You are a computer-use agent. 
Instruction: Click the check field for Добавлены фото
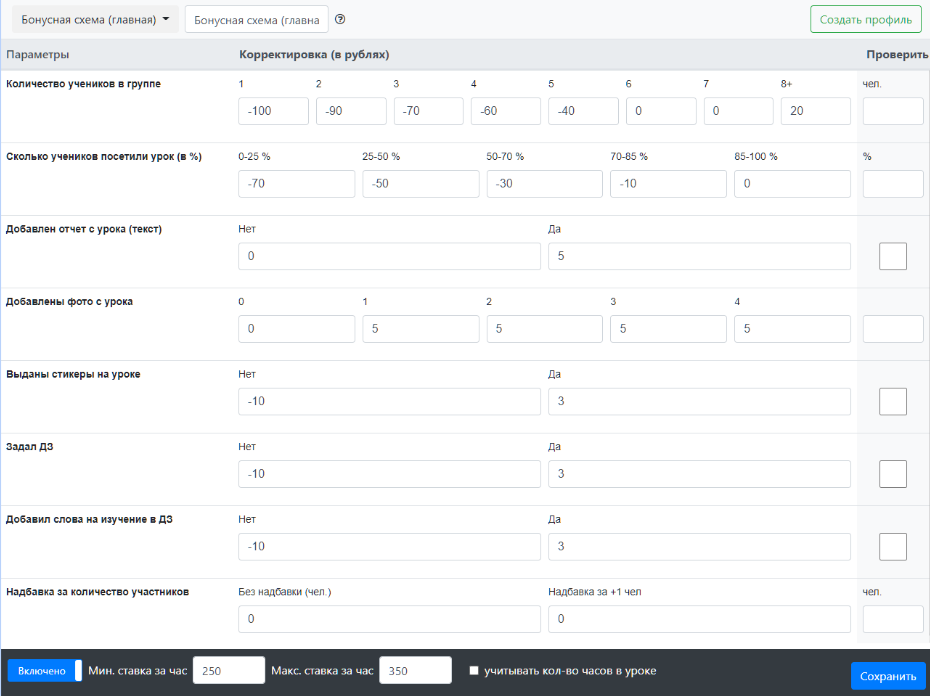pos(893,329)
